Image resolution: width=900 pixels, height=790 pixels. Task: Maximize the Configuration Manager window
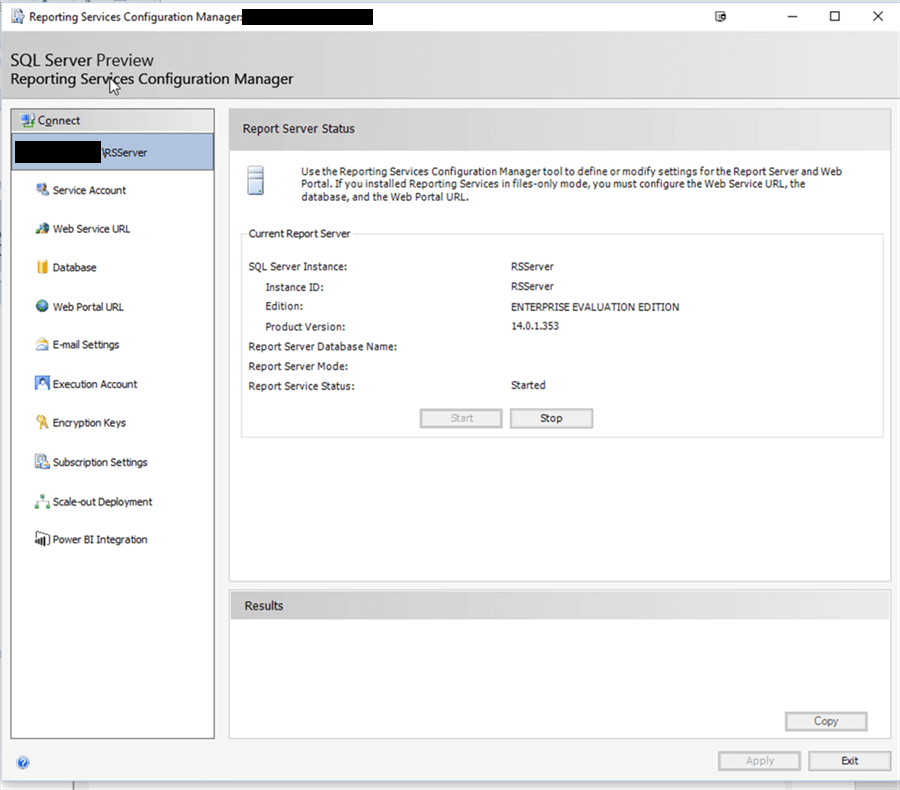pyautogui.click(x=835, y=17)
